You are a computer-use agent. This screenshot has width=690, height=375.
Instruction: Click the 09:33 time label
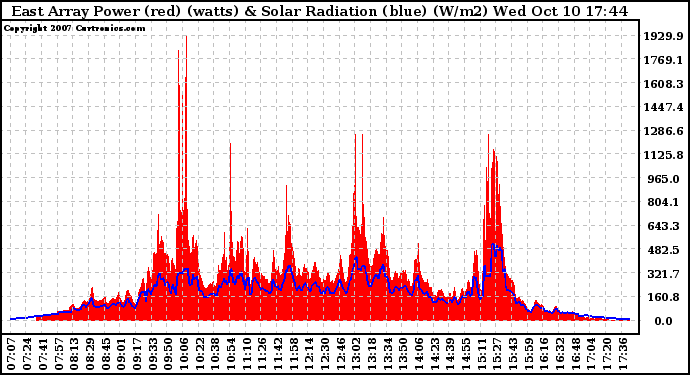[153, 354]
